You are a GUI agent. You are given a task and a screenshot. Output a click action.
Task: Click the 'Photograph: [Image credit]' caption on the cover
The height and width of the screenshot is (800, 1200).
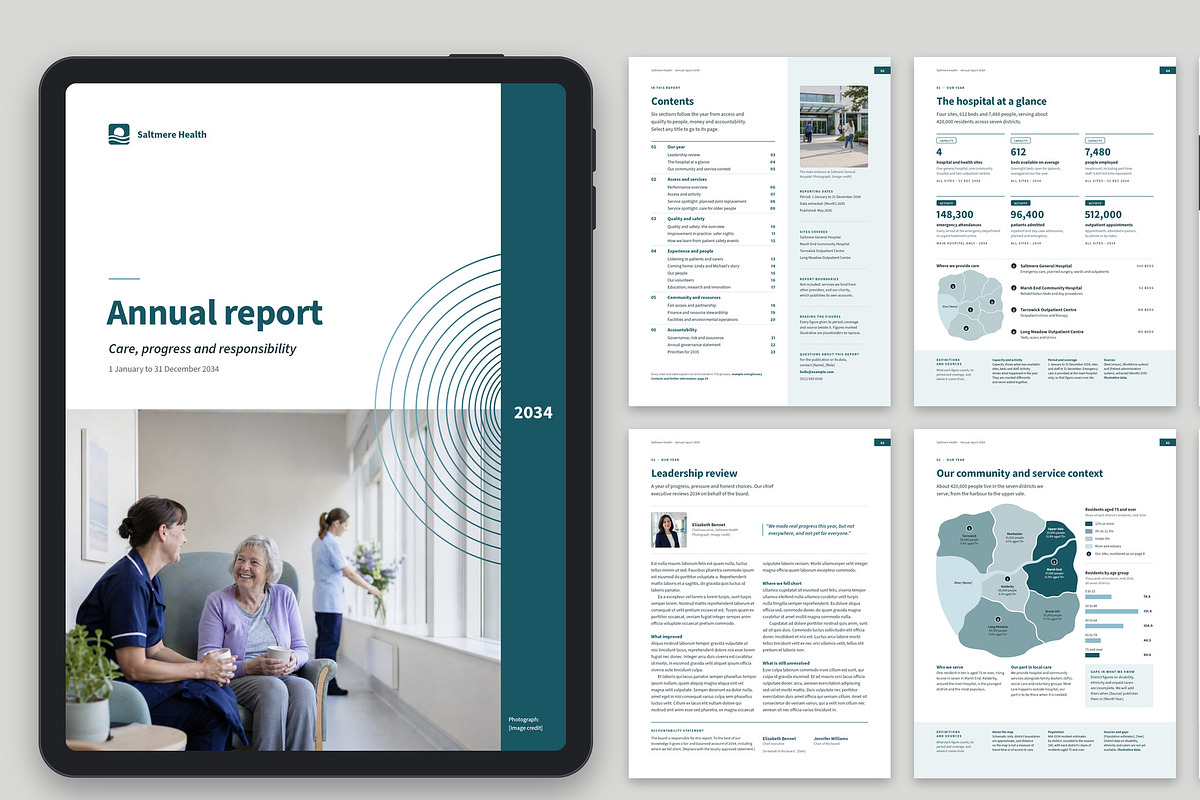[524, 723]
